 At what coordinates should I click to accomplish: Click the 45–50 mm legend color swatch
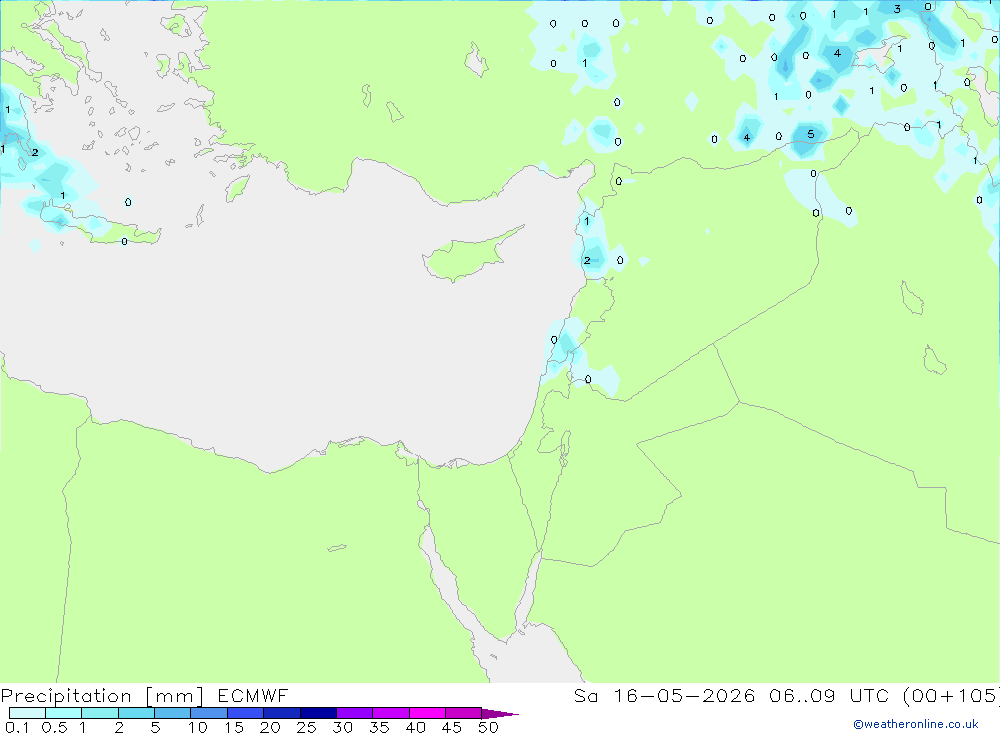[464, 713]
